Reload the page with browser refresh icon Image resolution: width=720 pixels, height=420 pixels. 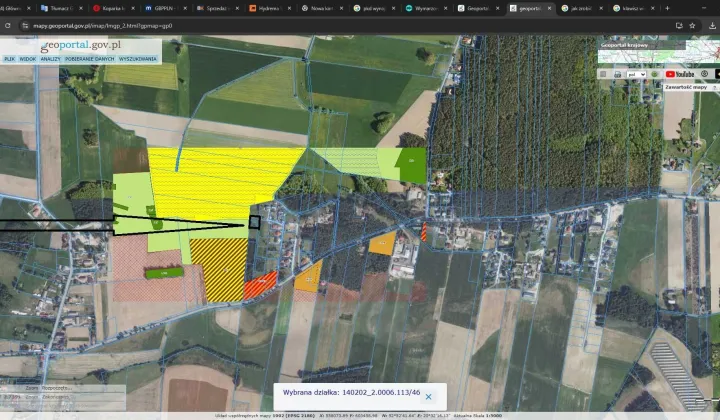(x=7, y=25)
